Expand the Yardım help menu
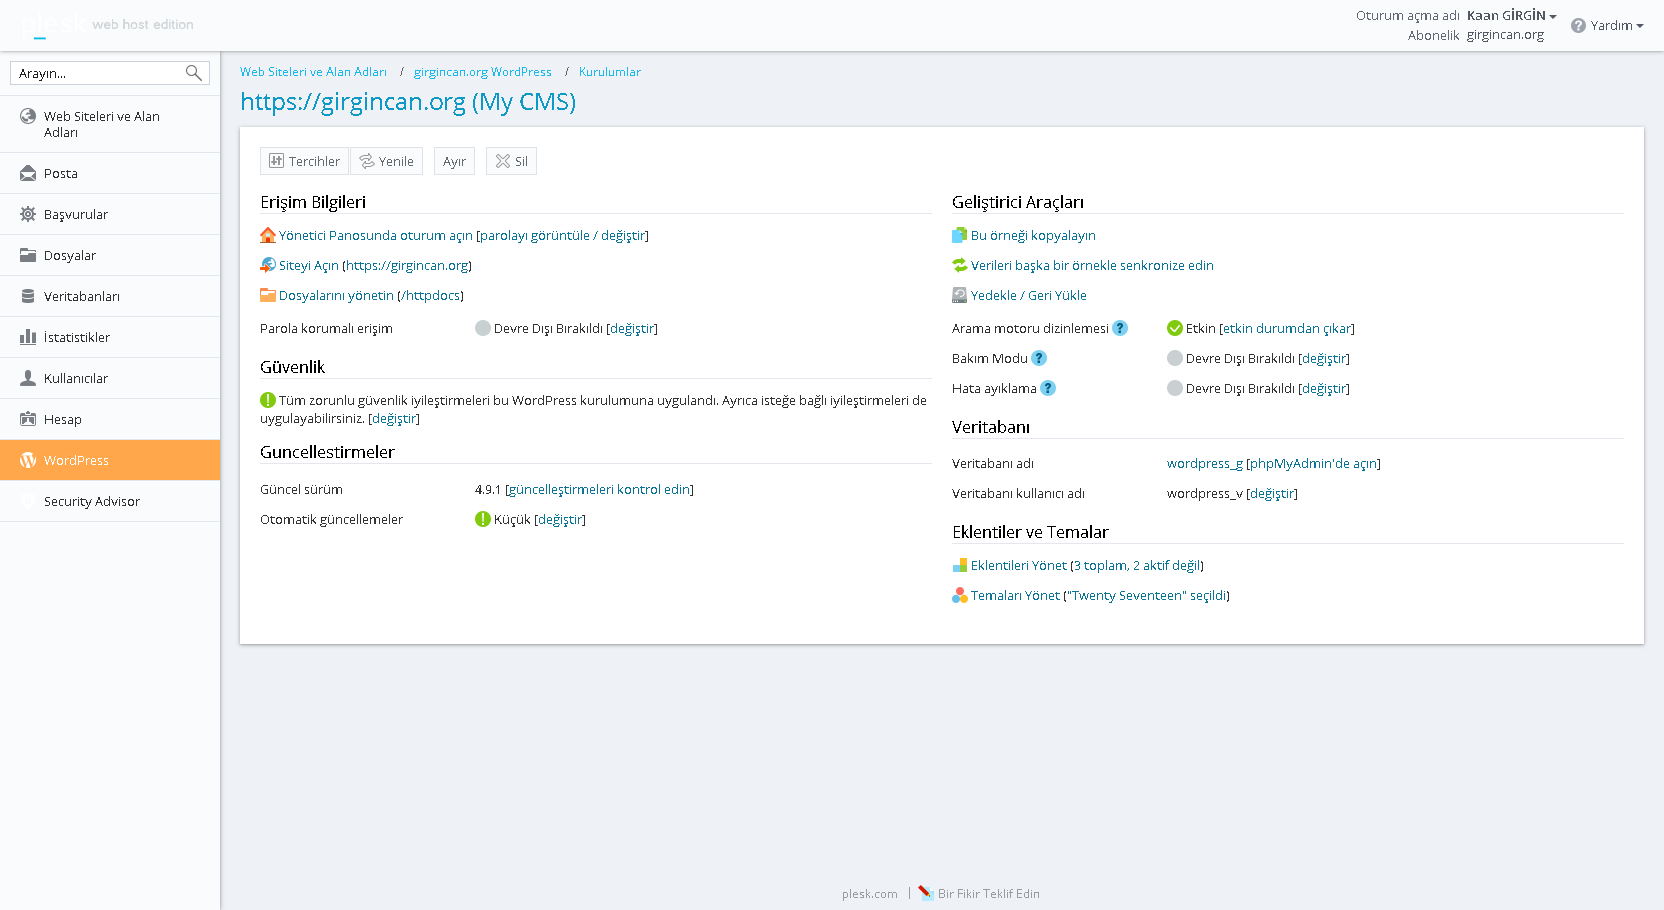1664x910 pixels. tap(1617, 25)
